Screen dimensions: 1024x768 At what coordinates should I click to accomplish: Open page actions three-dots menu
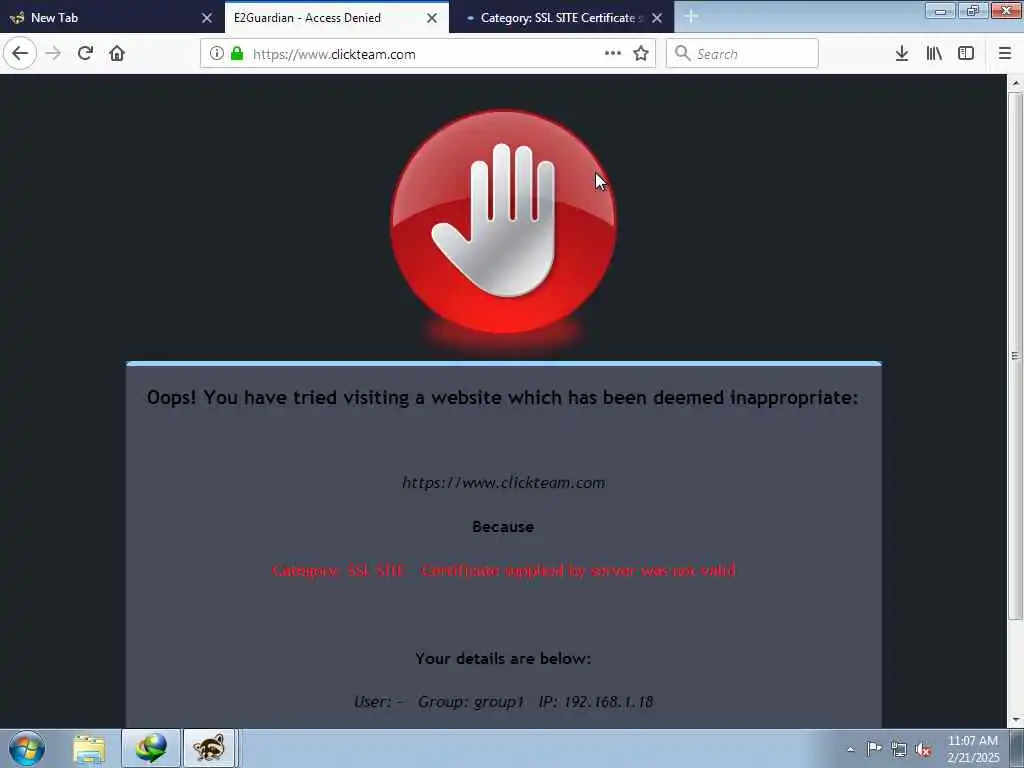click(x=613, y=54)
